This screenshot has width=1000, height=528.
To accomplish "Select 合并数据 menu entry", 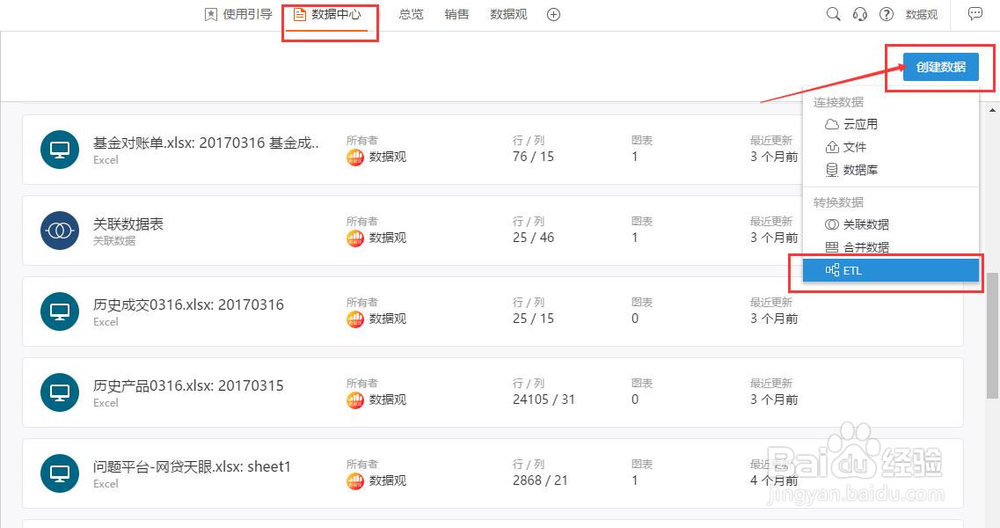I will click(865, 247).
